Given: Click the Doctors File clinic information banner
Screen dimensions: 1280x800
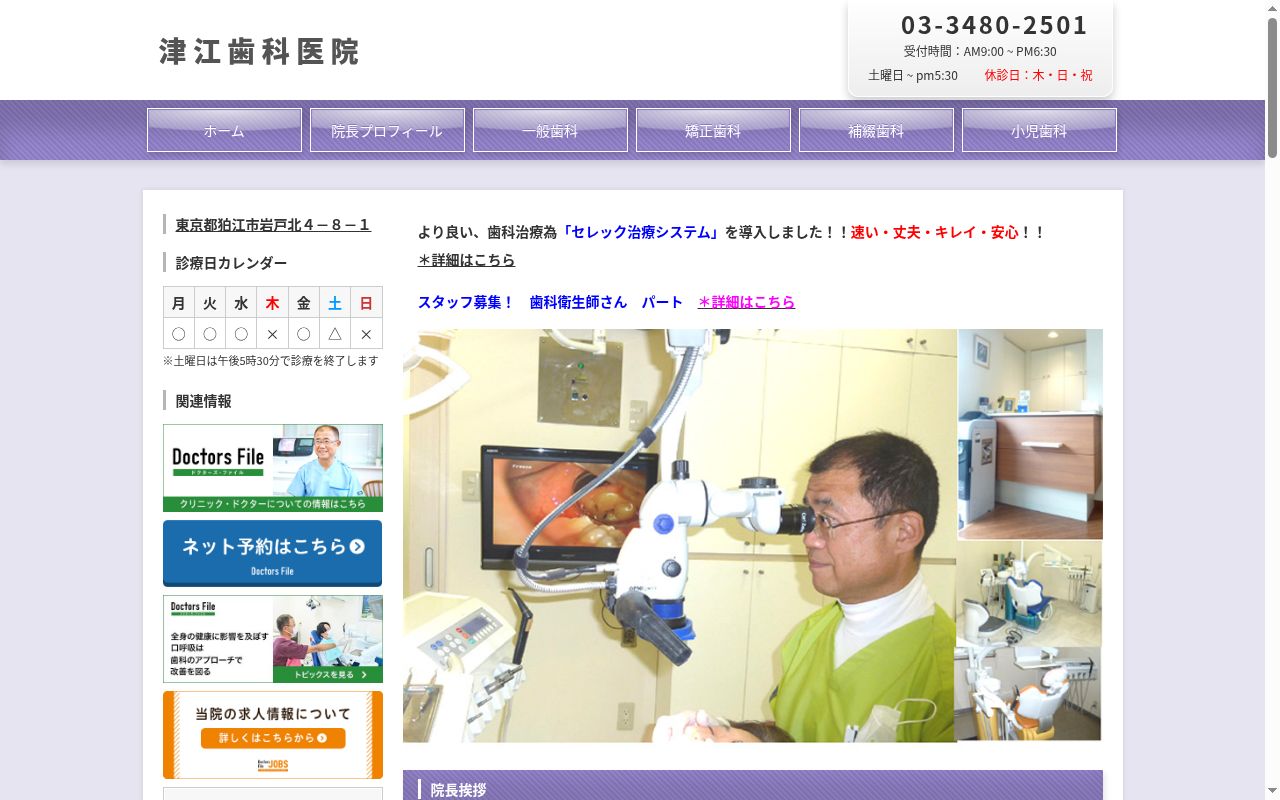Looking at the screenshot, I should [x=273, y=468].
